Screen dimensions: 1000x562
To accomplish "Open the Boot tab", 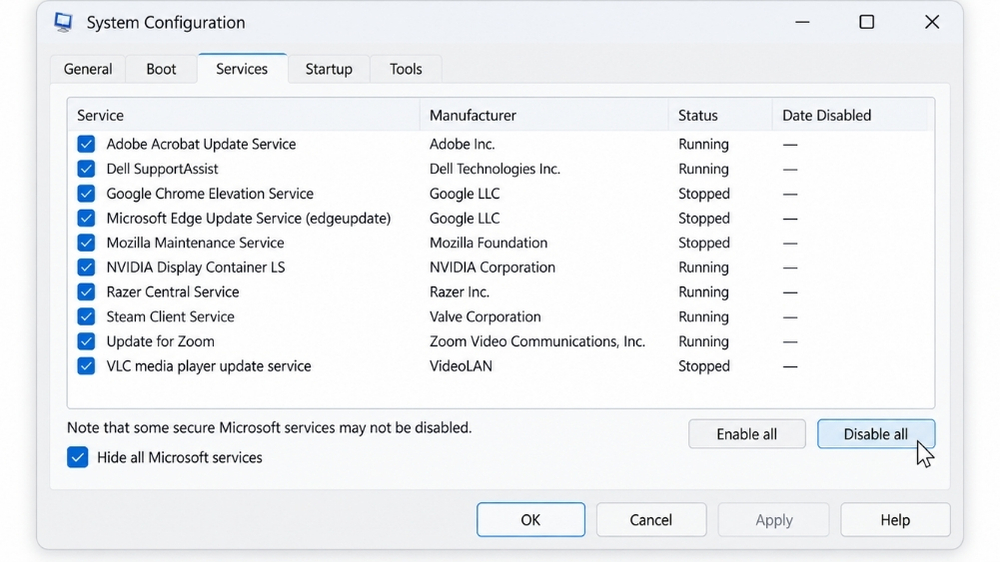I will (161, 69).
